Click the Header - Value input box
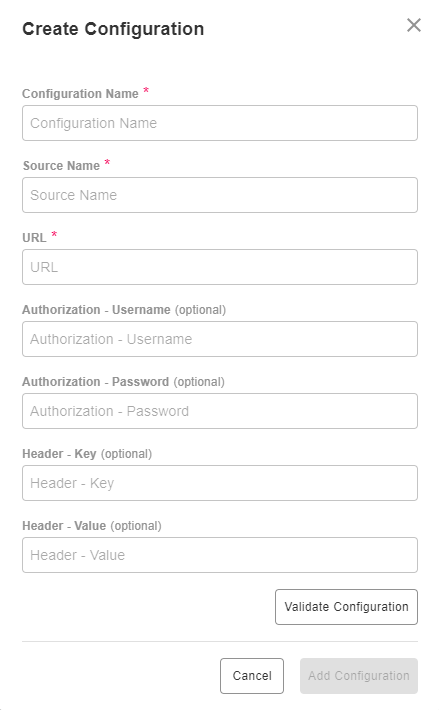Image resolution: width=439 pixels, height=710 pixels. coord(220,555)
